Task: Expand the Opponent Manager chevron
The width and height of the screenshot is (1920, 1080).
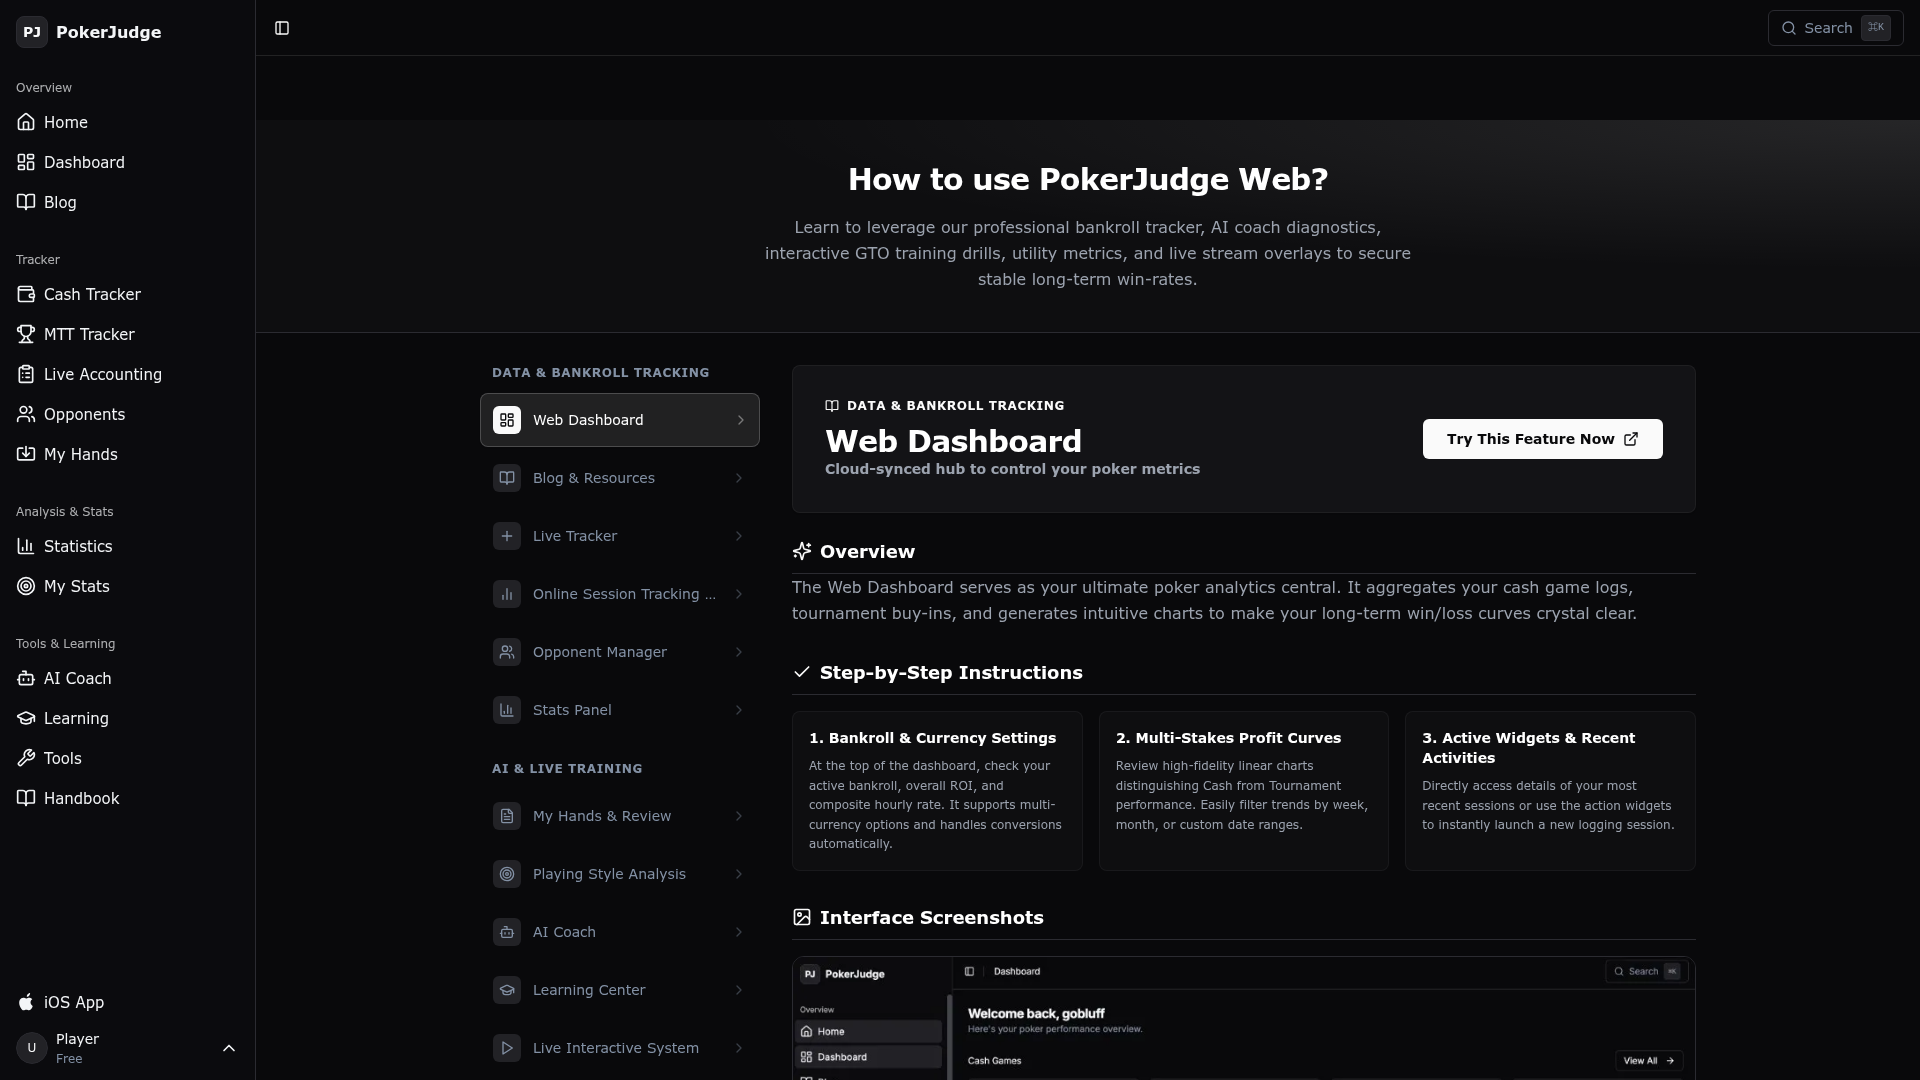Action: click(x=739, y=652)
